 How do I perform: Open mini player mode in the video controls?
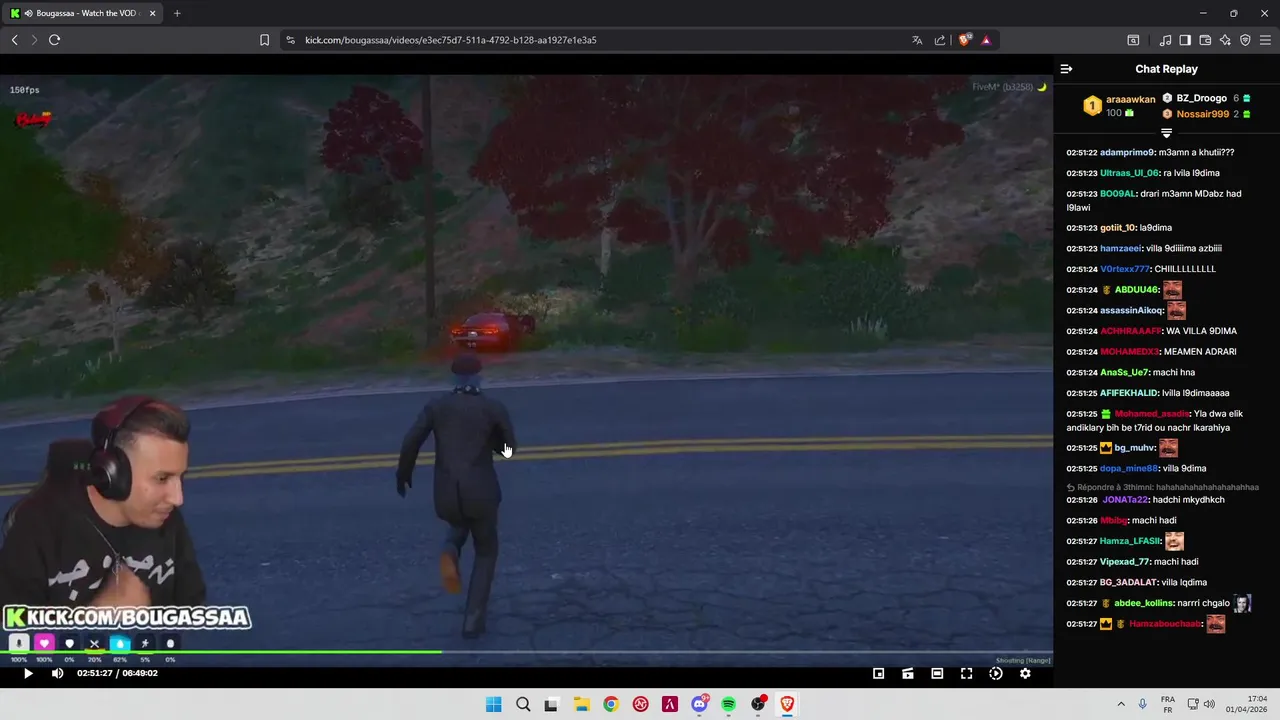[878, 674]
